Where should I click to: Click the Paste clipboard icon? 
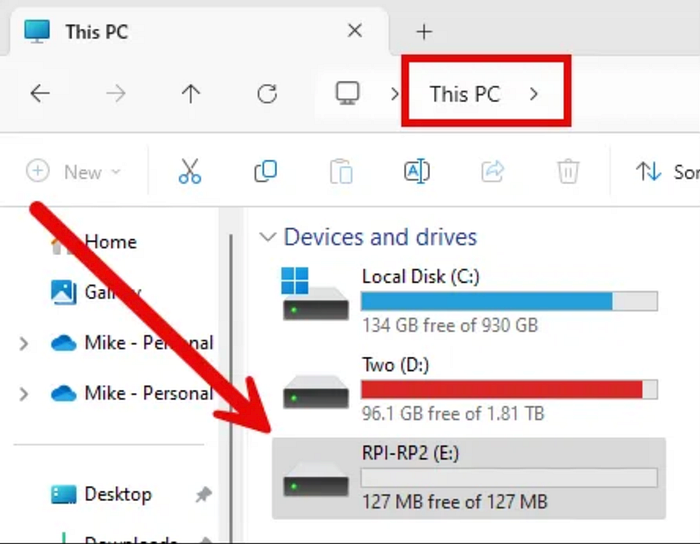(341, 172)
